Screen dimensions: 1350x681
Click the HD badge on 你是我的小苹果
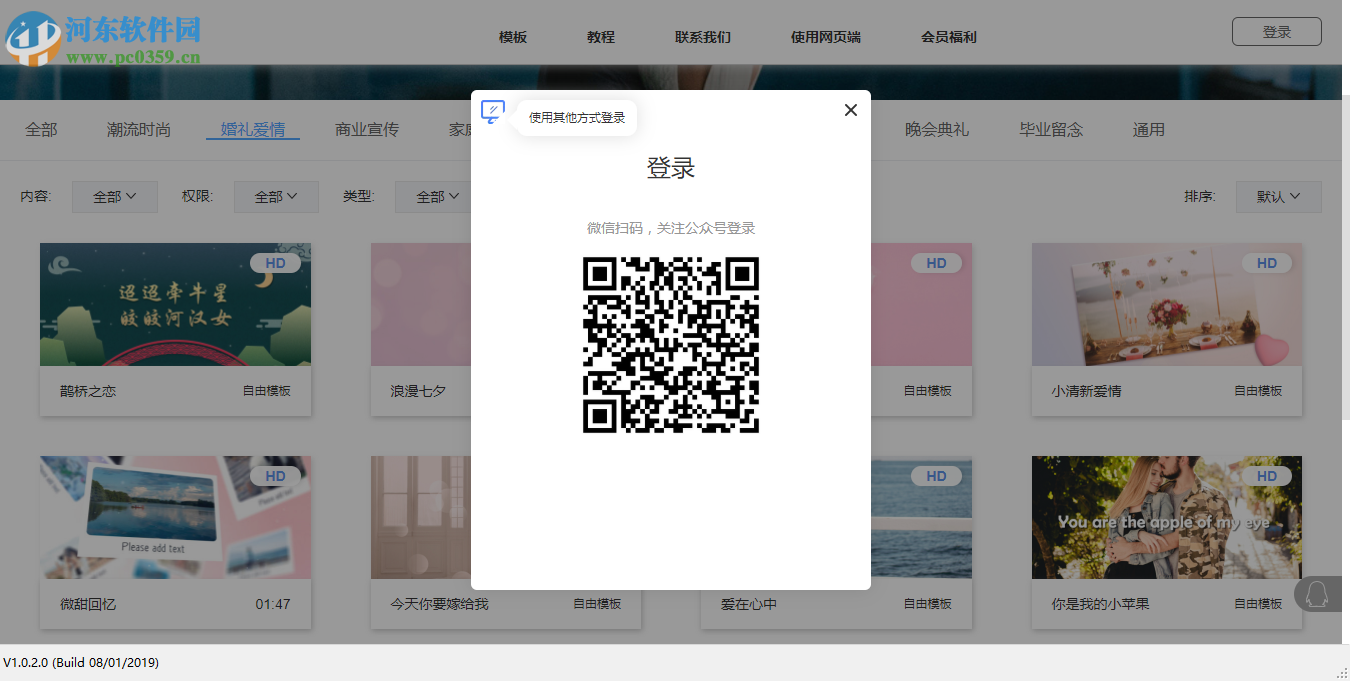1267,476
